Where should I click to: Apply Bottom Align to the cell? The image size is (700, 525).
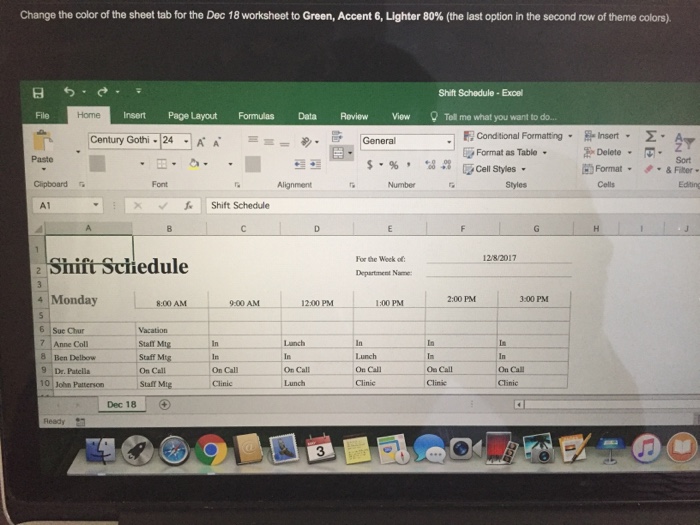click(284, 144)
